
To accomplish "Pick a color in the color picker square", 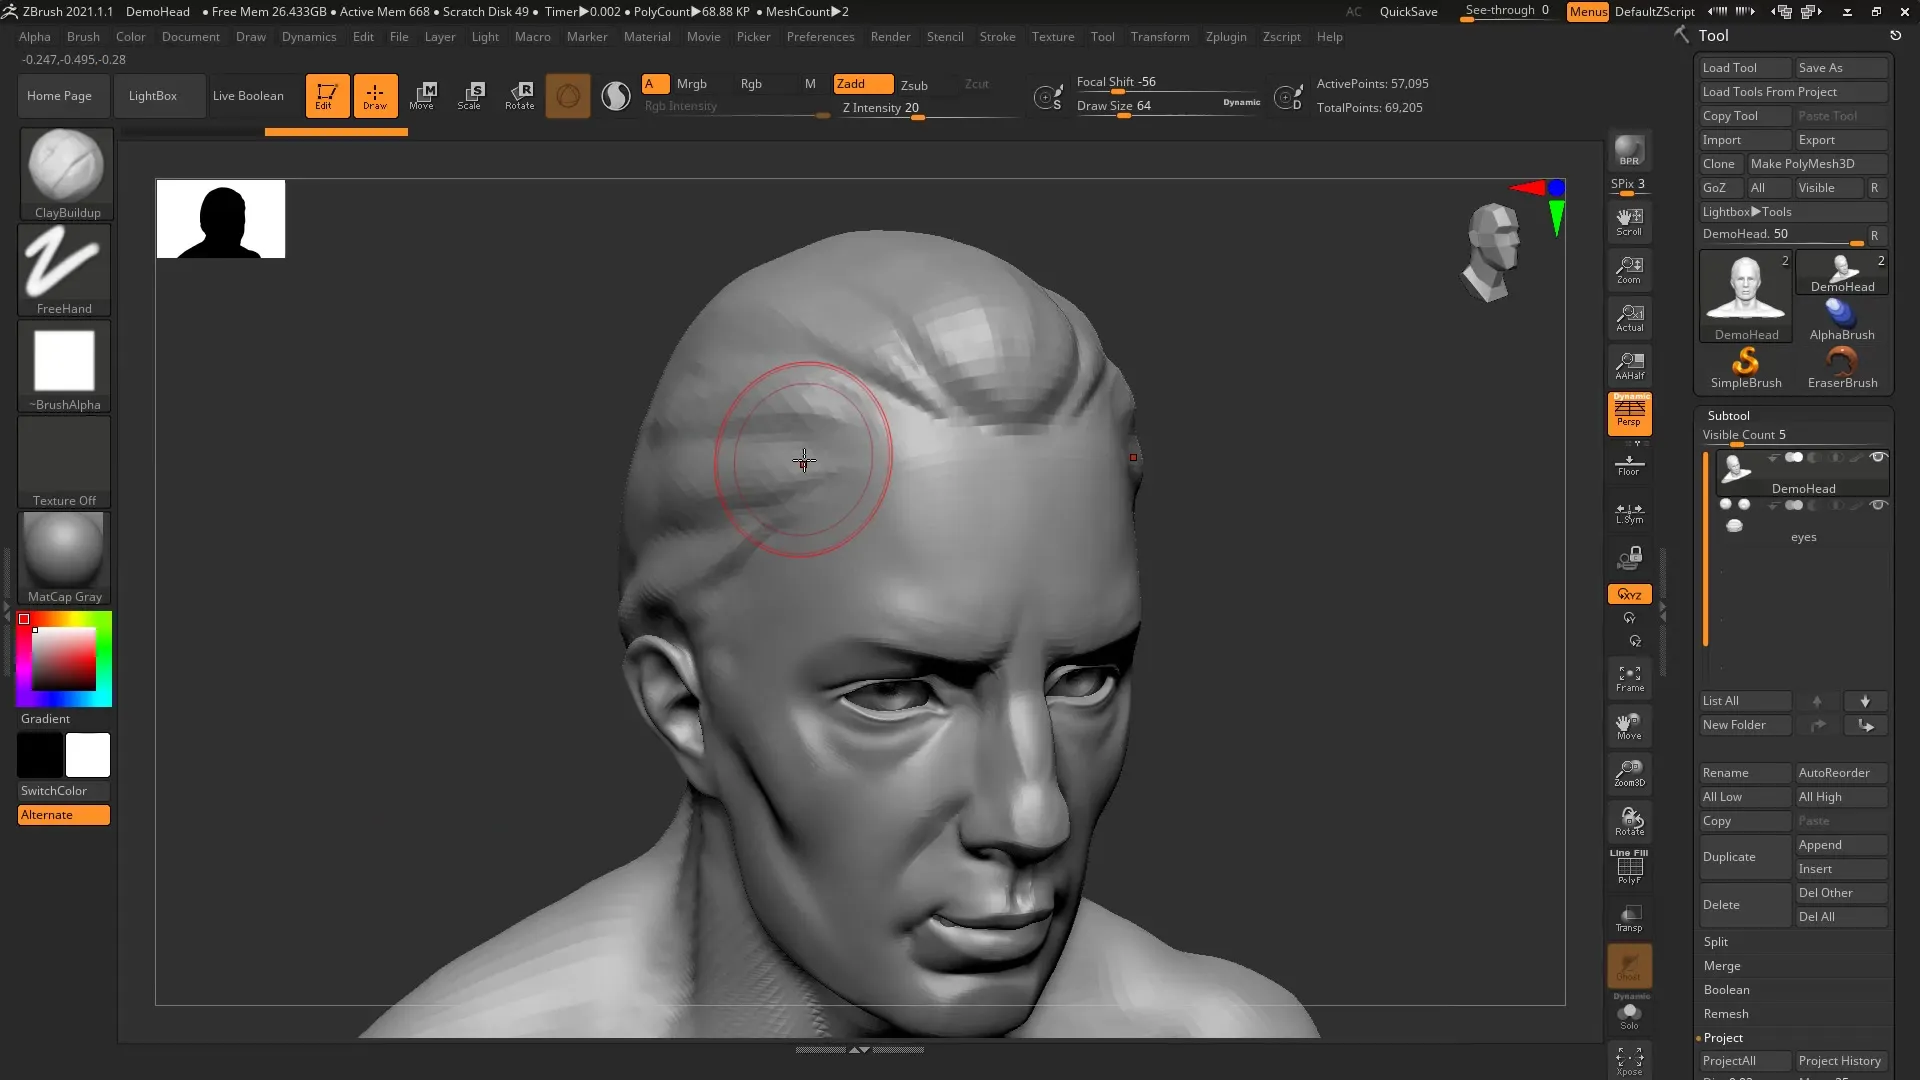I will coord(64,658).
